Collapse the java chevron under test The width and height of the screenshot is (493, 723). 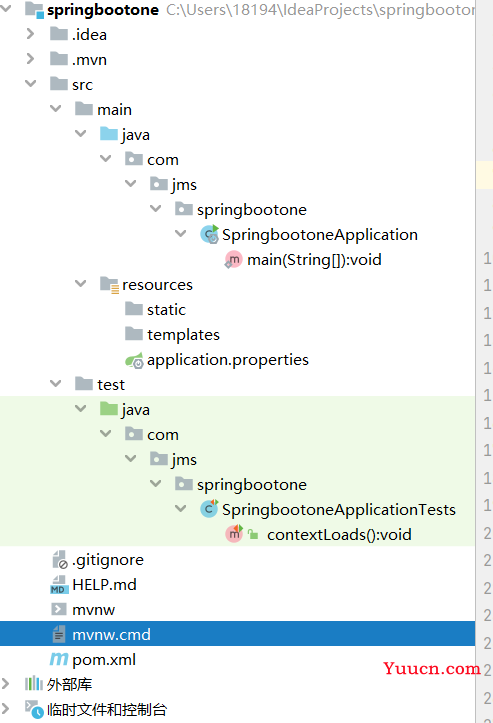[x=81, y=408]
